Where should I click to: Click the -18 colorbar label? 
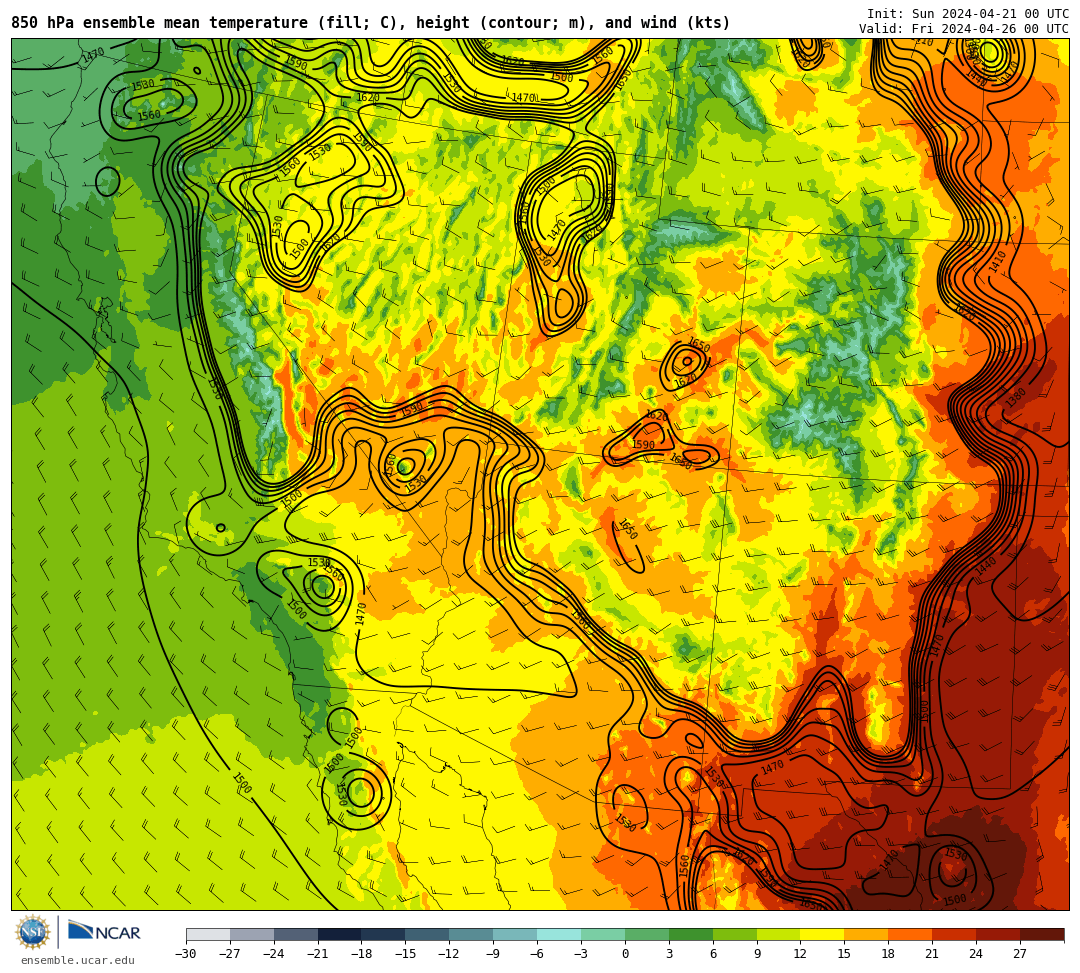tap(362, 954)
